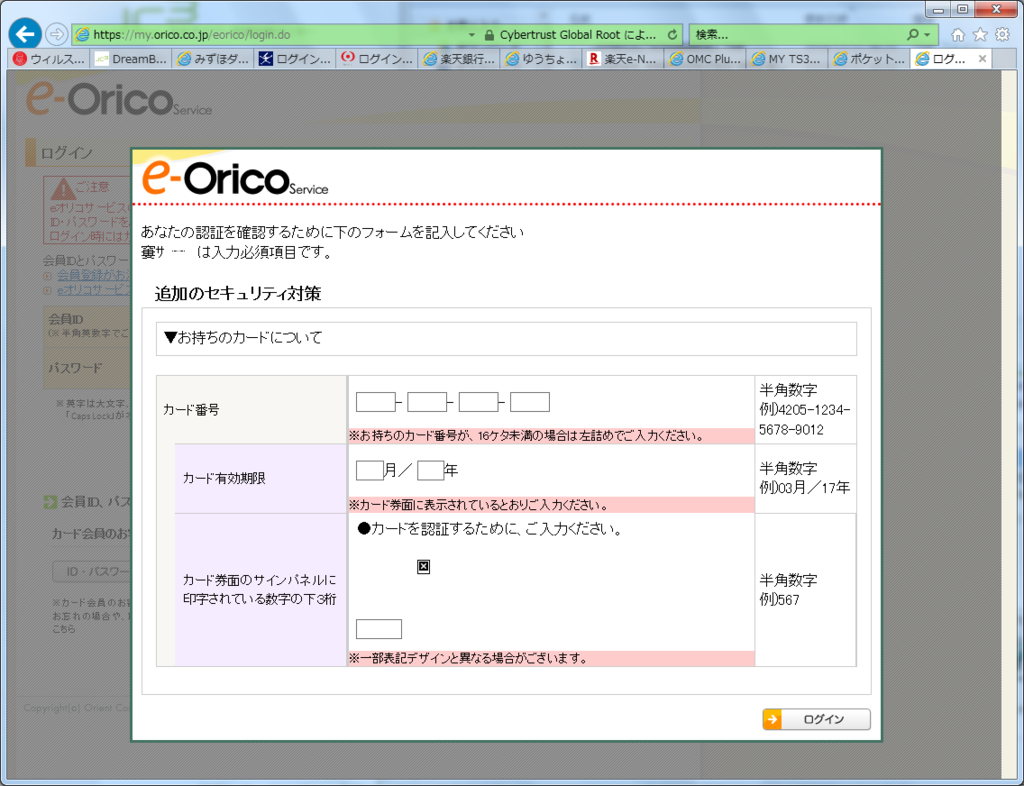Click the 例)567 example text
The width and height of the screenshot is (1024, 786).
click(779, 600)
